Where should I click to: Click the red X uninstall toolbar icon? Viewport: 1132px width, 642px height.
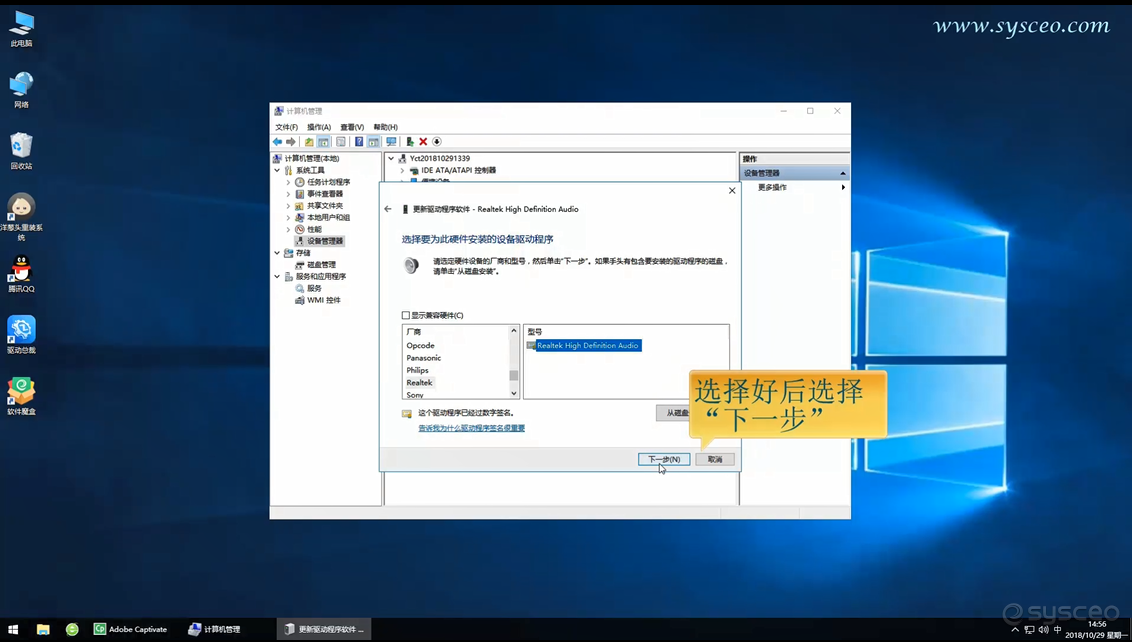tap(423, 142)
